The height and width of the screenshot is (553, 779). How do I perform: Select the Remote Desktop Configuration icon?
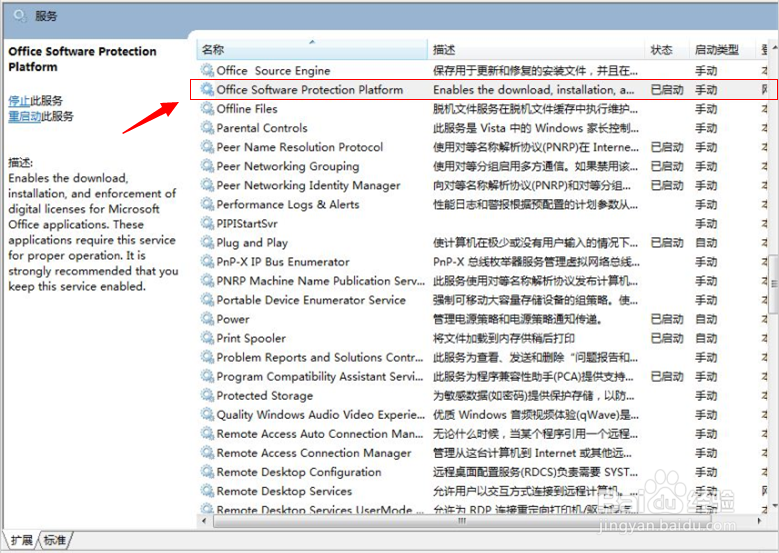click(x=207, y=472)
